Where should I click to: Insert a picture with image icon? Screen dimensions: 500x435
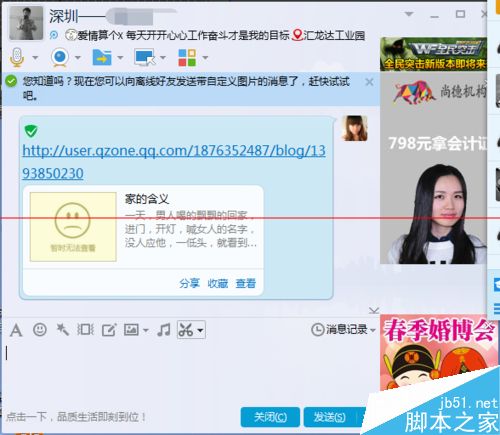[x=131, y=330]
